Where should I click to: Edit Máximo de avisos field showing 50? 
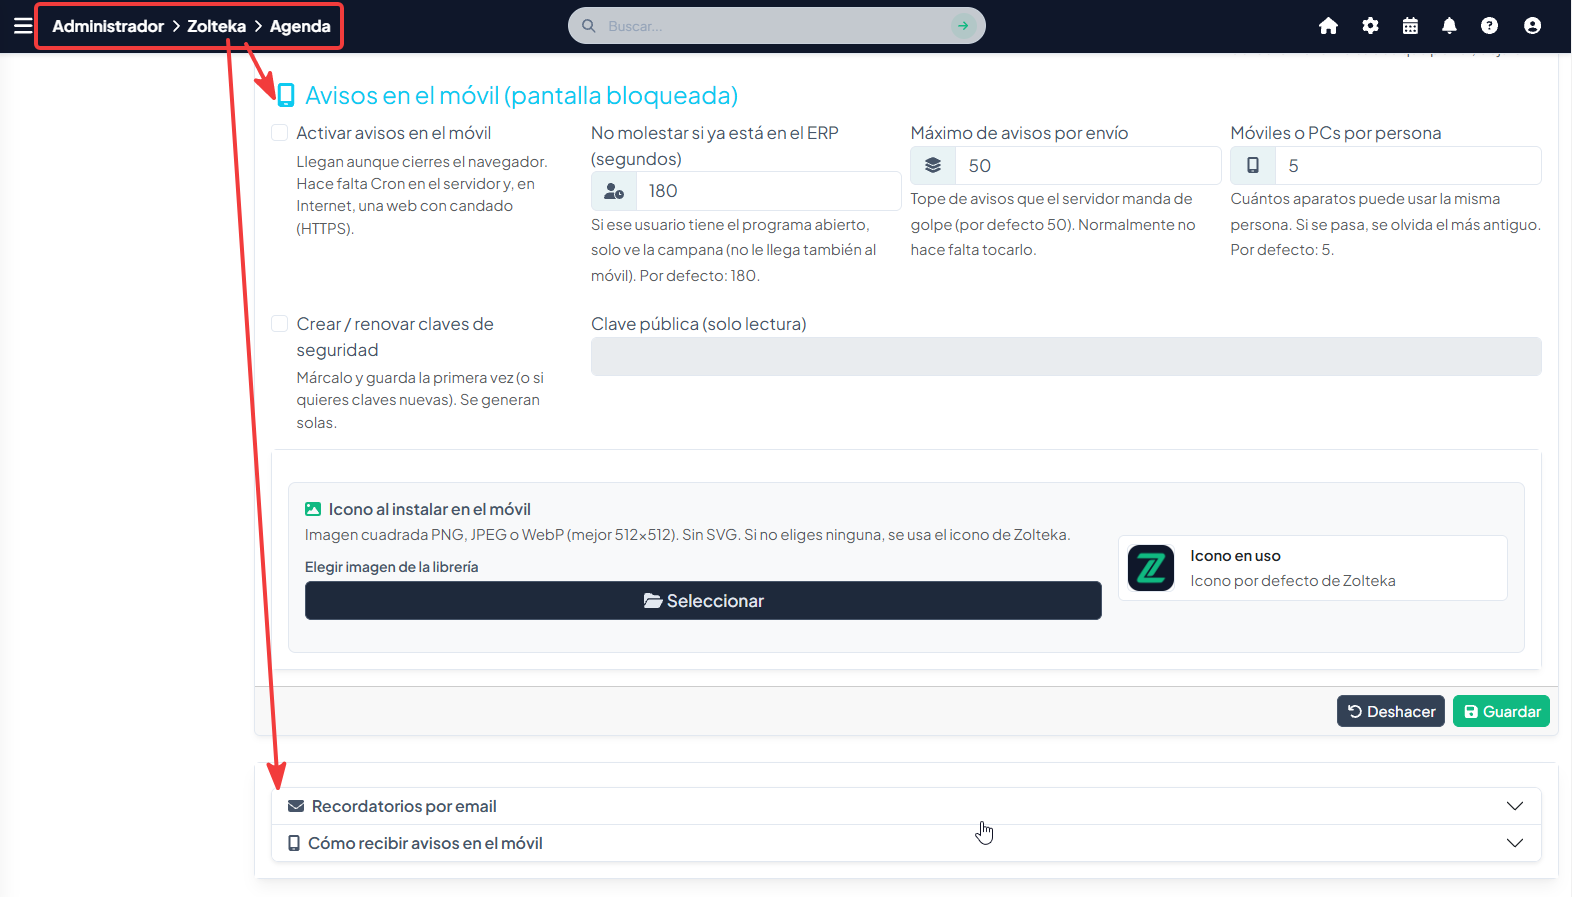(x=1088, y=166)
